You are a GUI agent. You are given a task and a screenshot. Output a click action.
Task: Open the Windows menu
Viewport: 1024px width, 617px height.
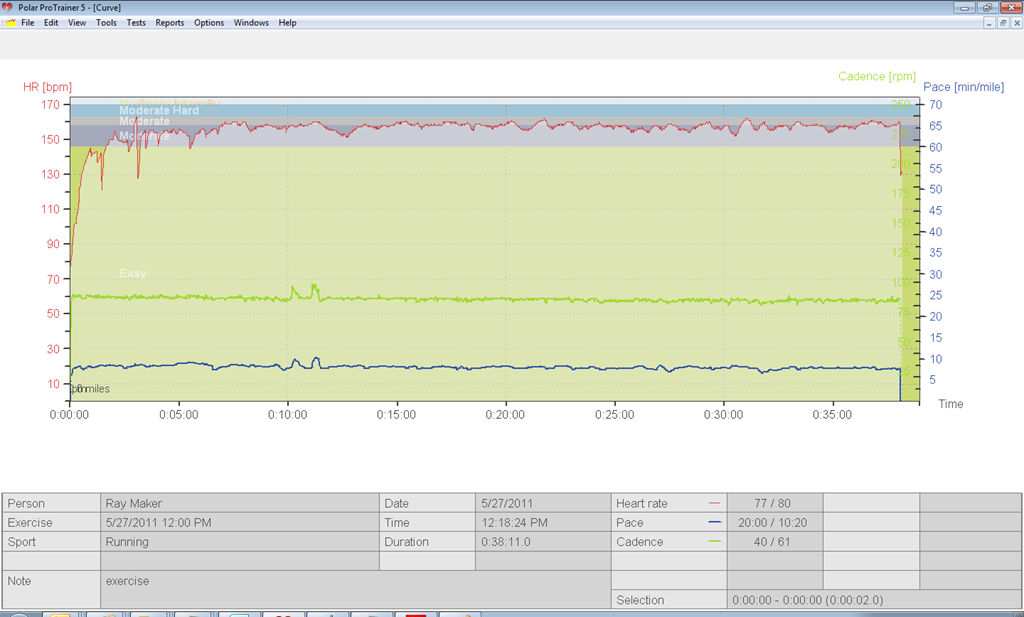pyautogui.click(x=251, y=23)
